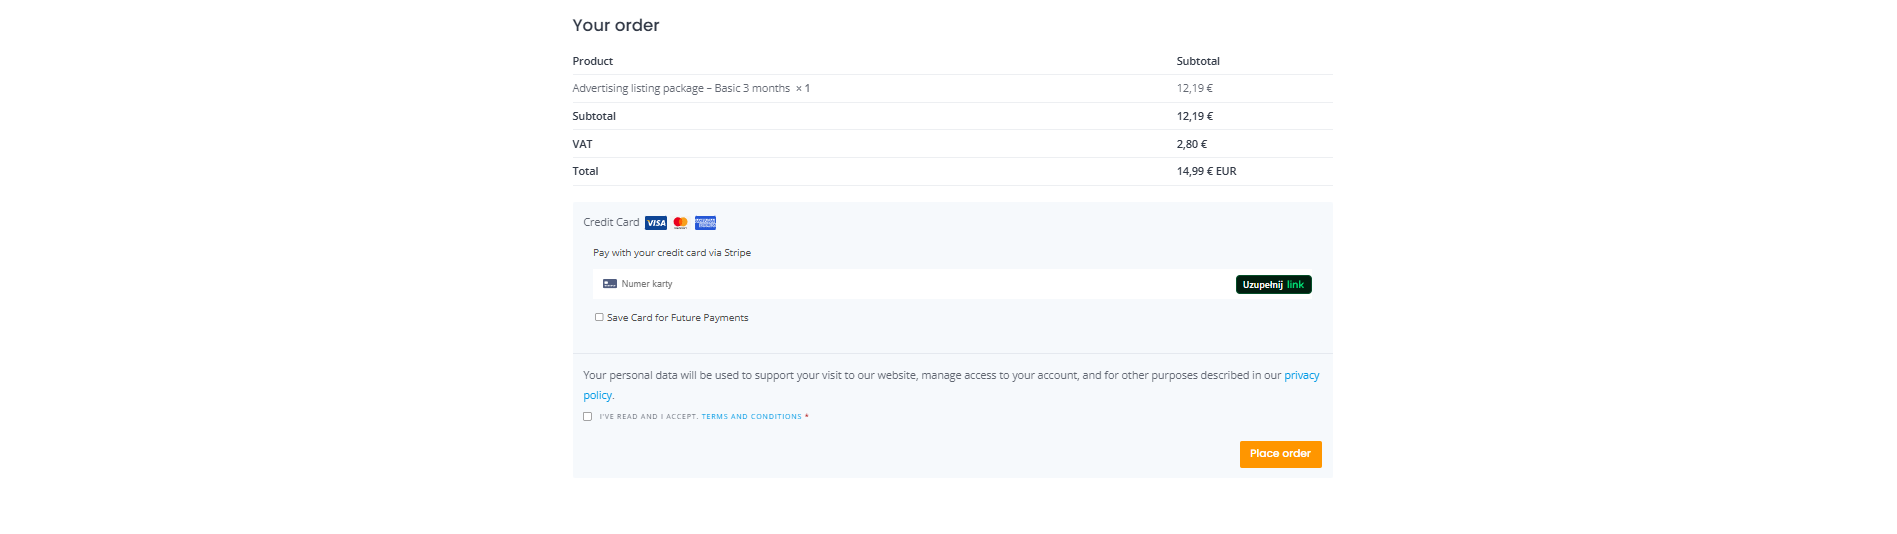Click the Visa card logo
This screenshot has height=534, width=1897.
tap(655, 223)
